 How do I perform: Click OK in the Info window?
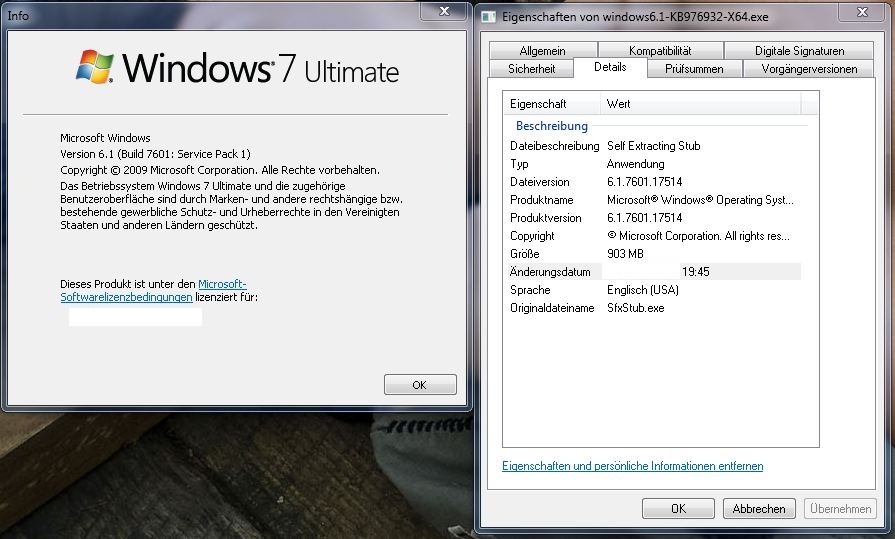(x=420, y=385)
